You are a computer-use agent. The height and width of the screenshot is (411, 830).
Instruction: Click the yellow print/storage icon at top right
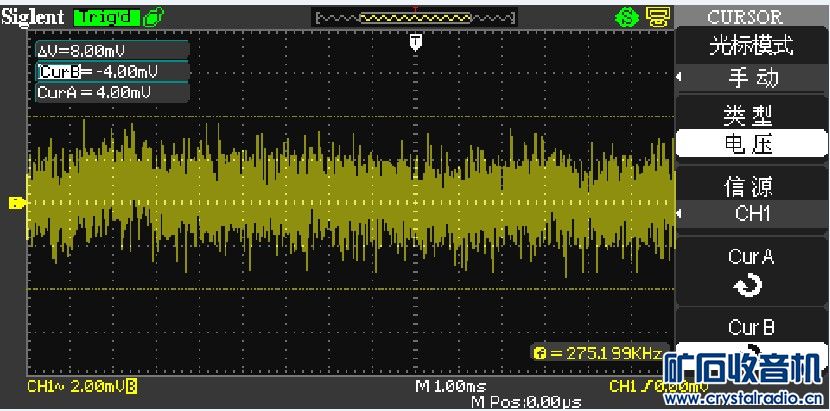point(656,17)
